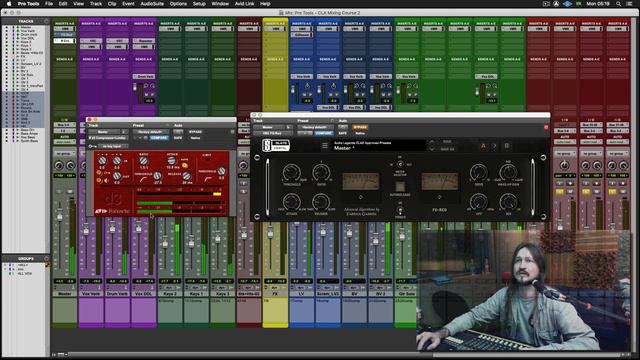
Task: Open the AudioSuite menu
Action: coord(152,4)
